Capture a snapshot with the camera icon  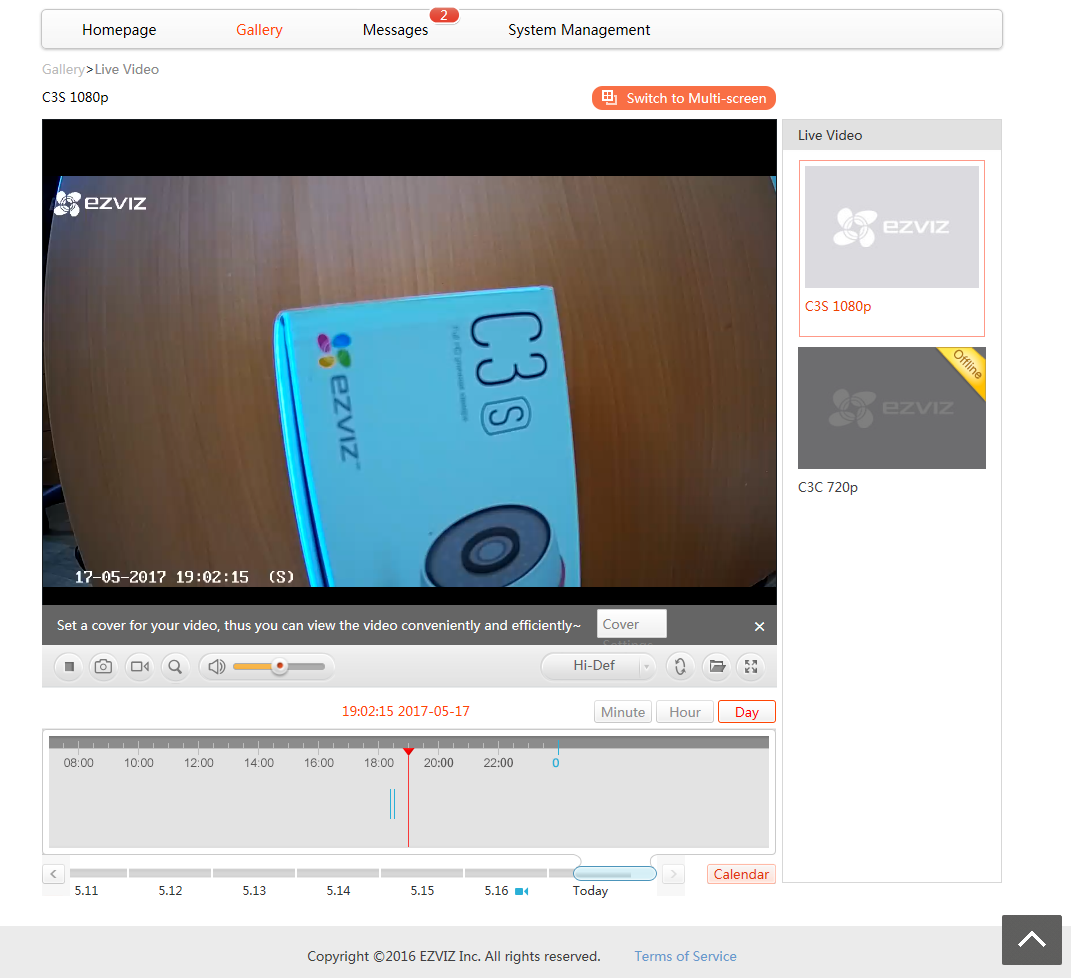(x=103, y=667)
